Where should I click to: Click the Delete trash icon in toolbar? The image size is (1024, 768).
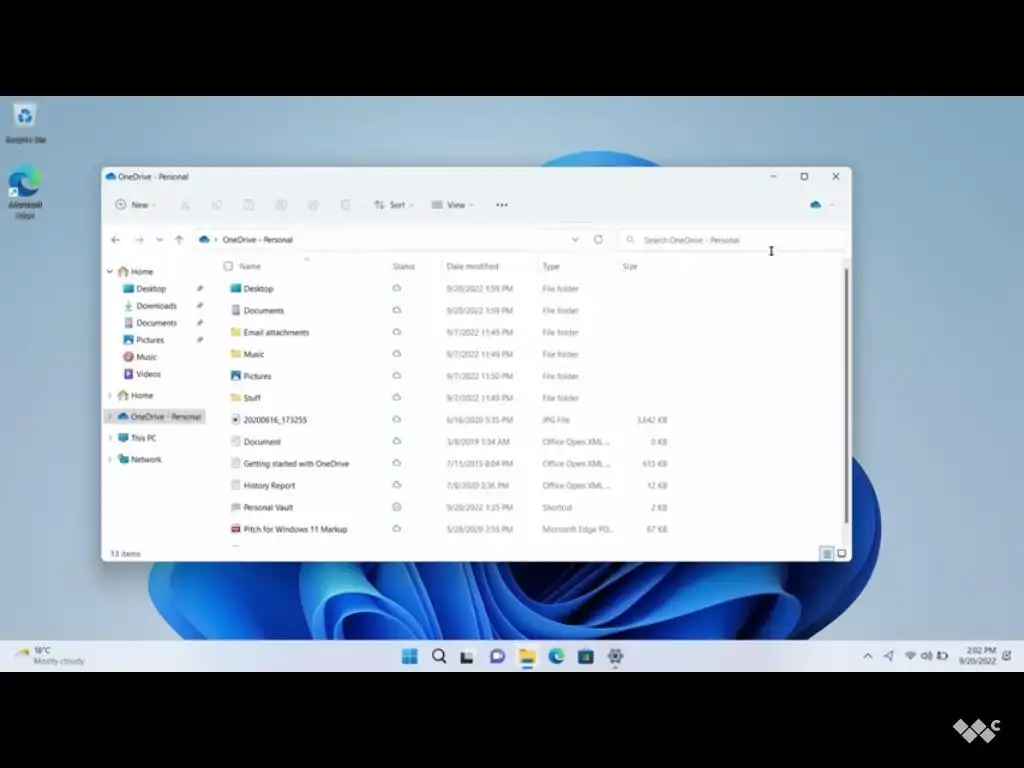coord(345,205)
